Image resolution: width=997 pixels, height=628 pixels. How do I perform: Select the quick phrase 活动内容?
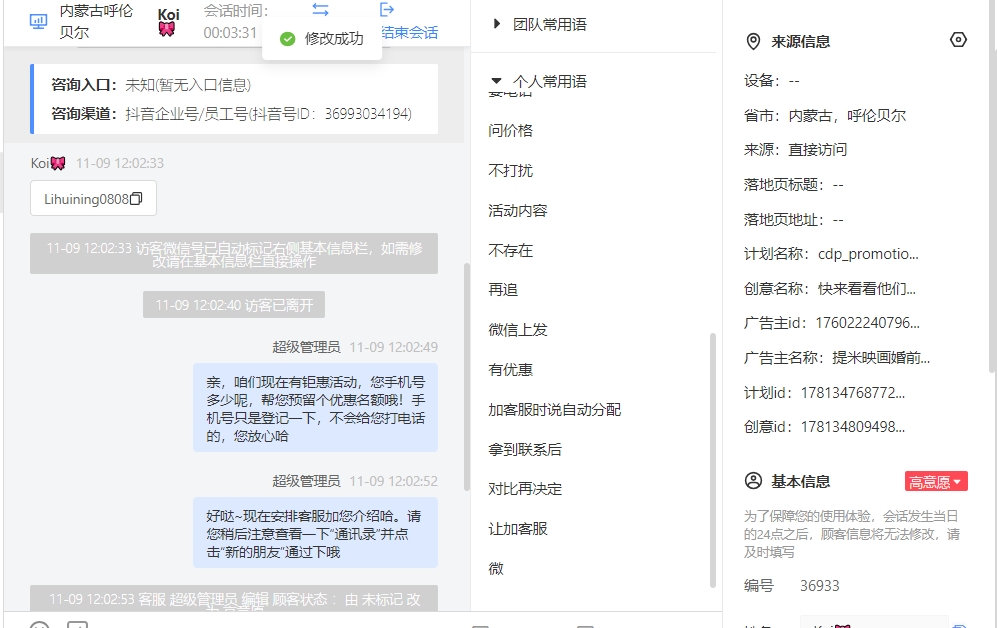click(x=518, y=210)
